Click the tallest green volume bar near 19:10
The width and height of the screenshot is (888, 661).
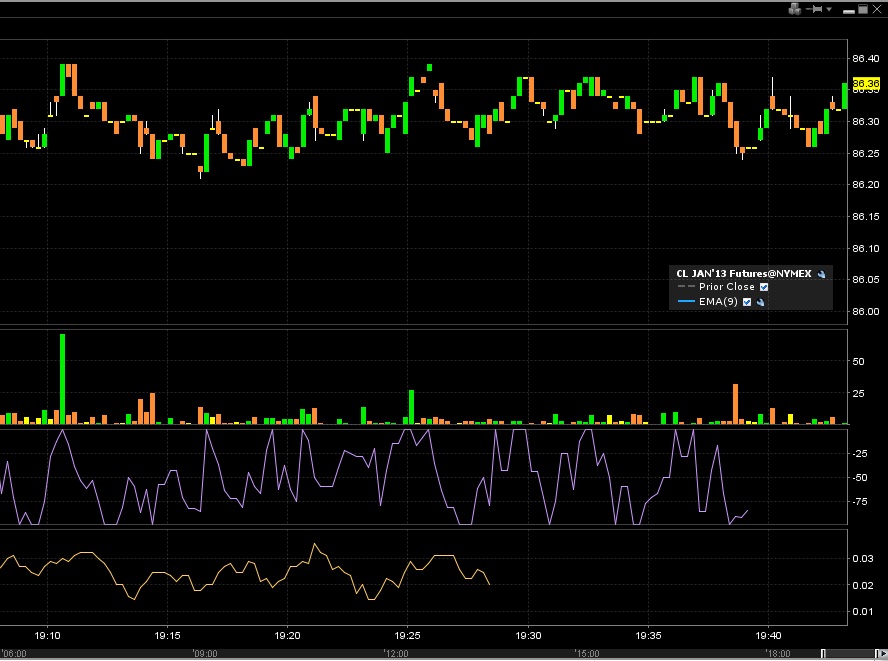tap(62, 379)
